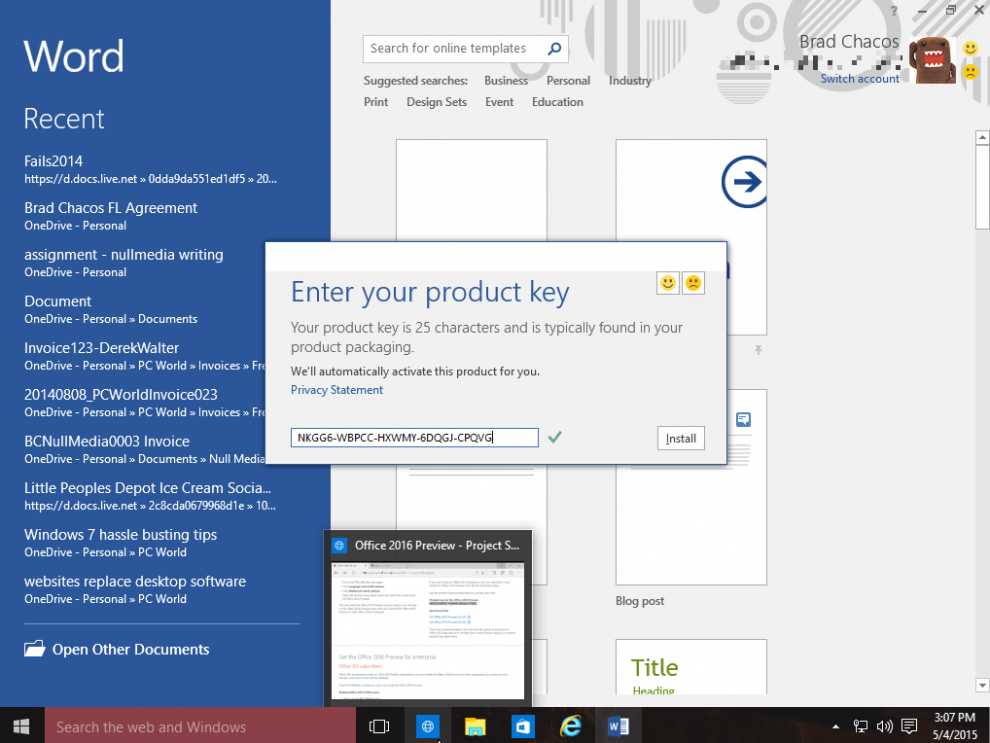
Task: Open the Privacy Statement link
Action: click(x=337, y=390)
